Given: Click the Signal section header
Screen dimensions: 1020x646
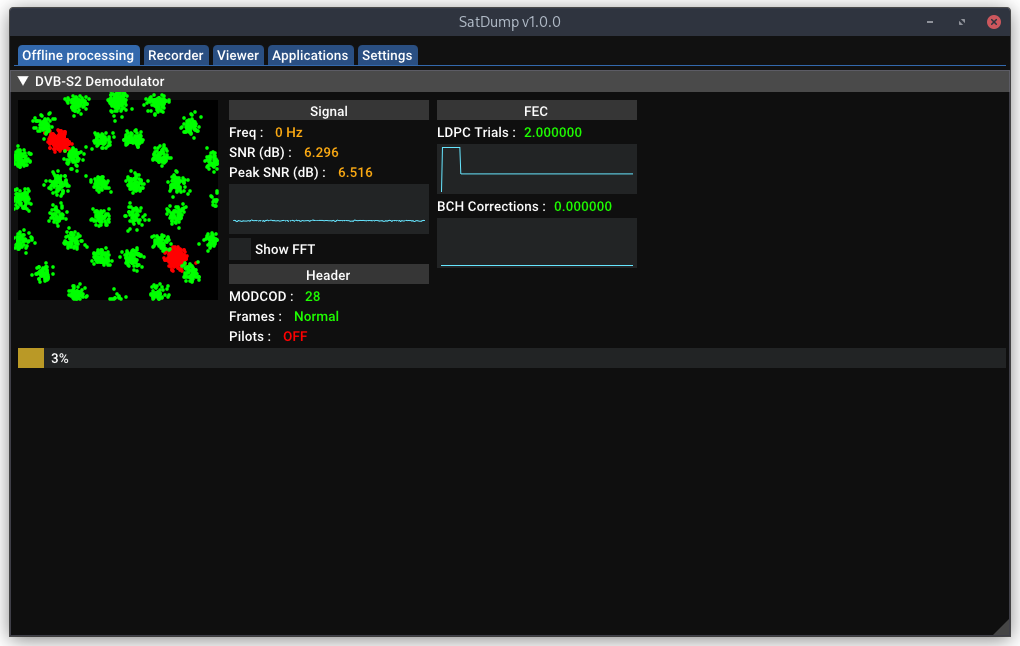Looking at the screenshot, I should pos(329,111).
